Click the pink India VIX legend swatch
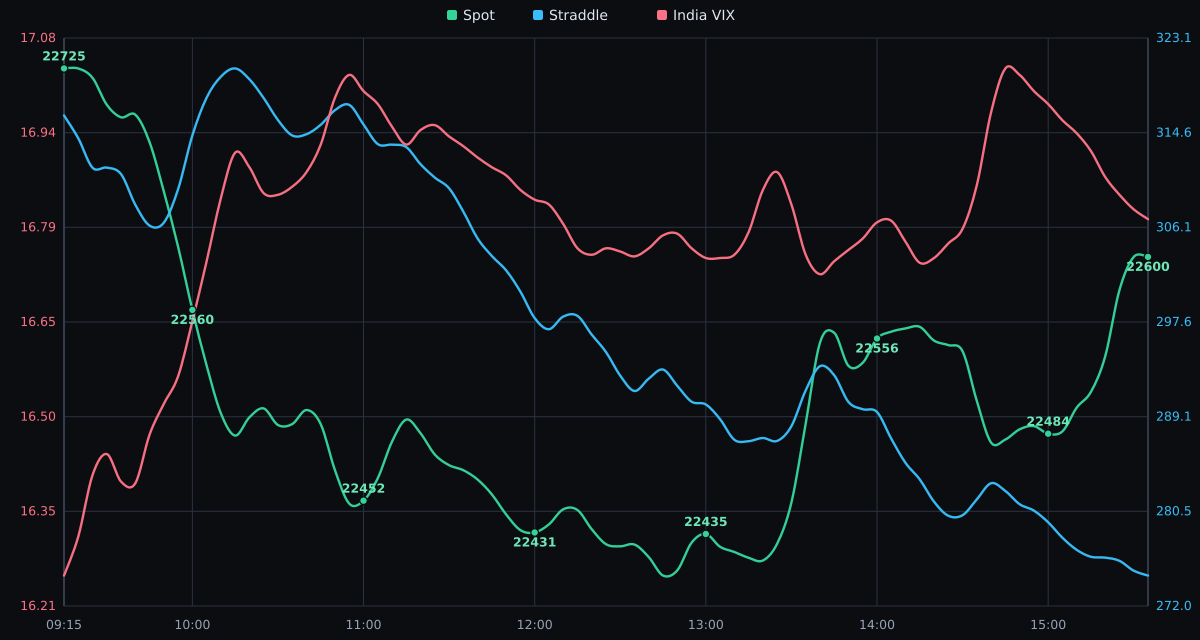 pyautogui.click(x=662, y=15)
